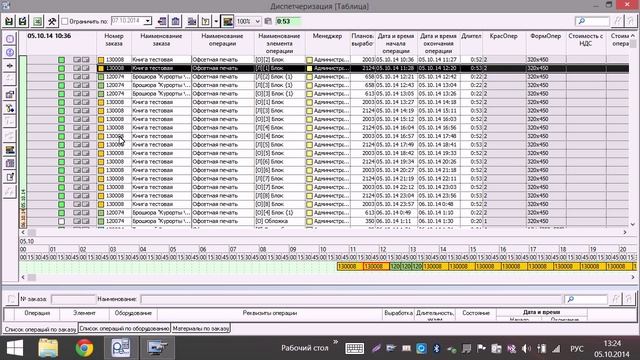
Task: Switch to Список операций по заказу tab
Action: (x=40, y=329)
